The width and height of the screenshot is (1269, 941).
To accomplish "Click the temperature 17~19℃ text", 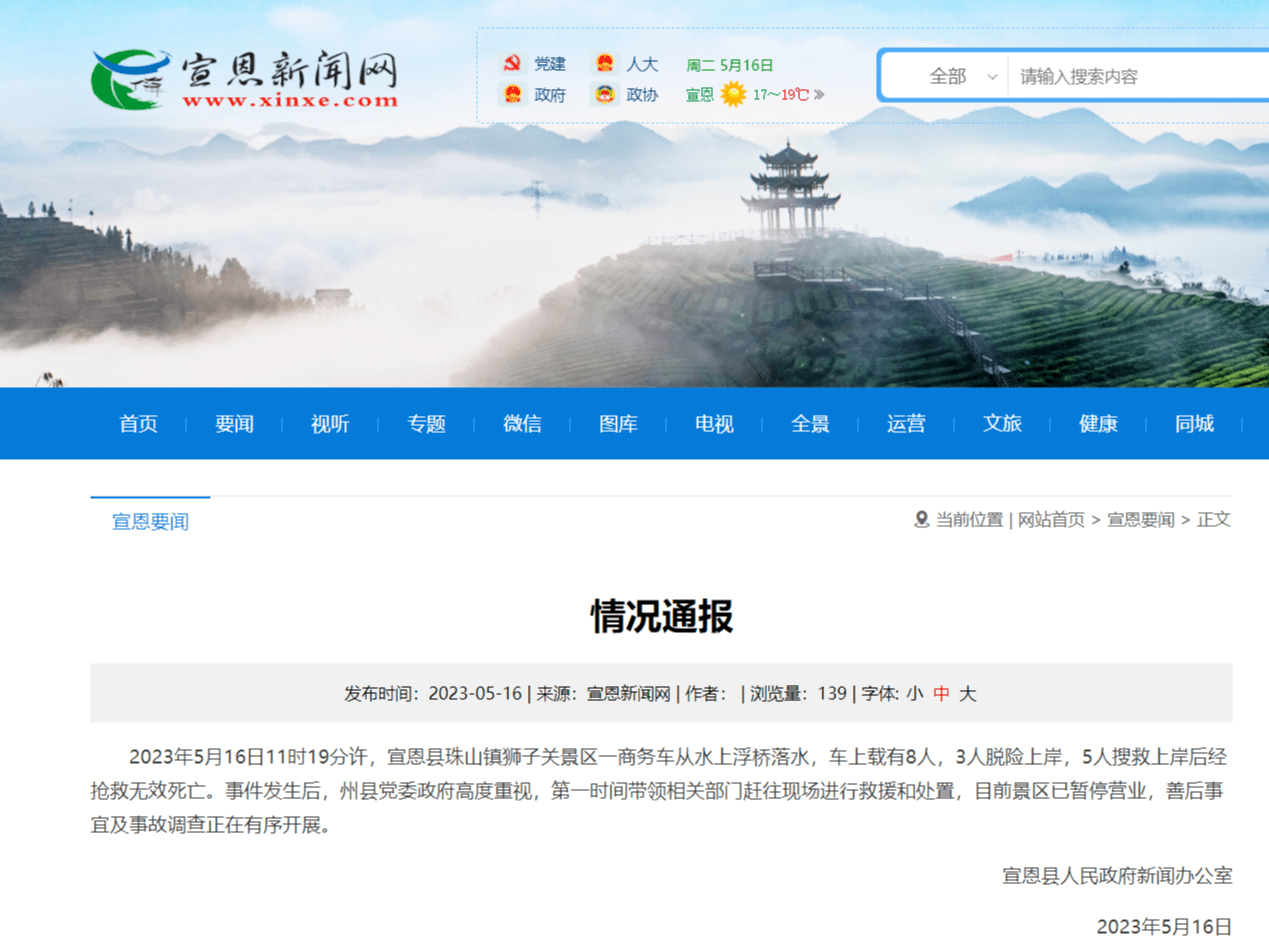I will point(782,95).
